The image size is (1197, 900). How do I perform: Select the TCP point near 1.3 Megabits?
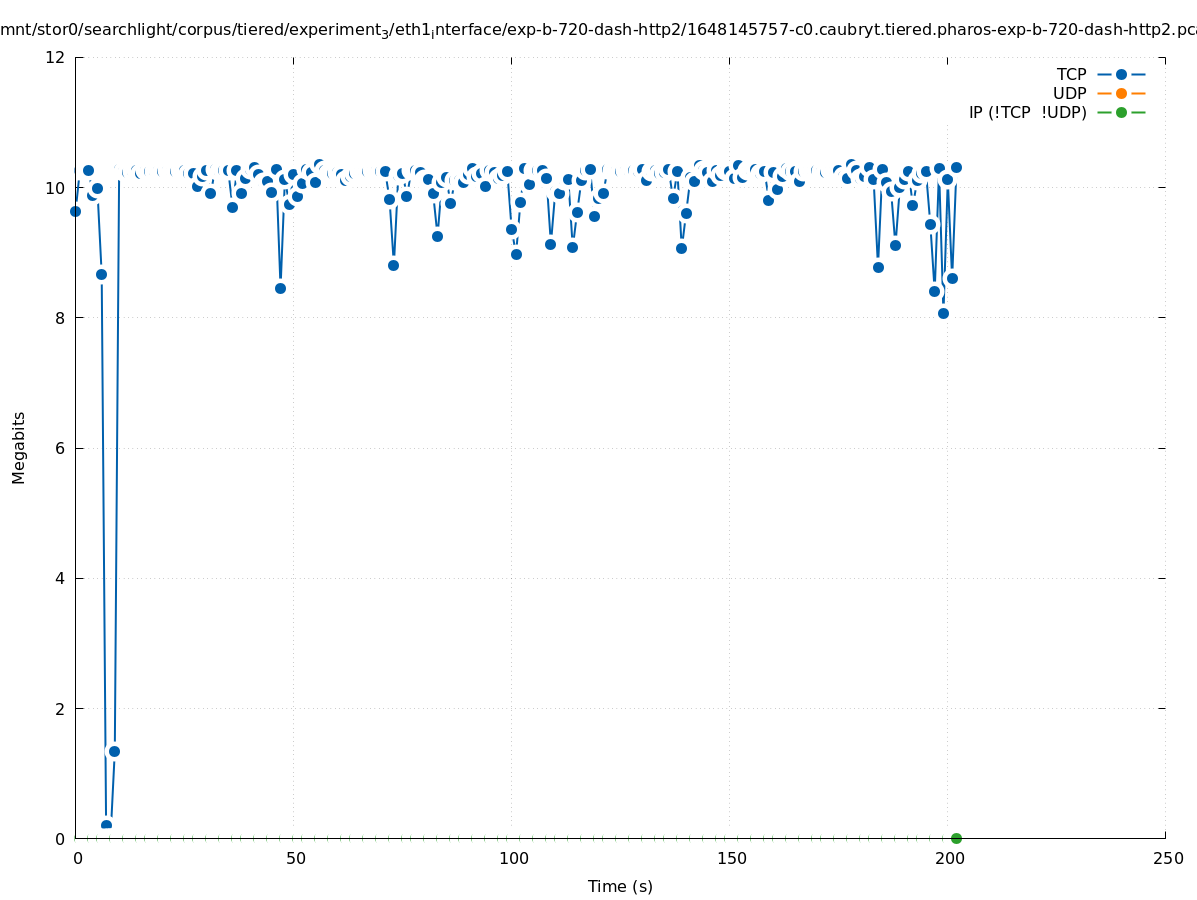click(x=114, y=751)
